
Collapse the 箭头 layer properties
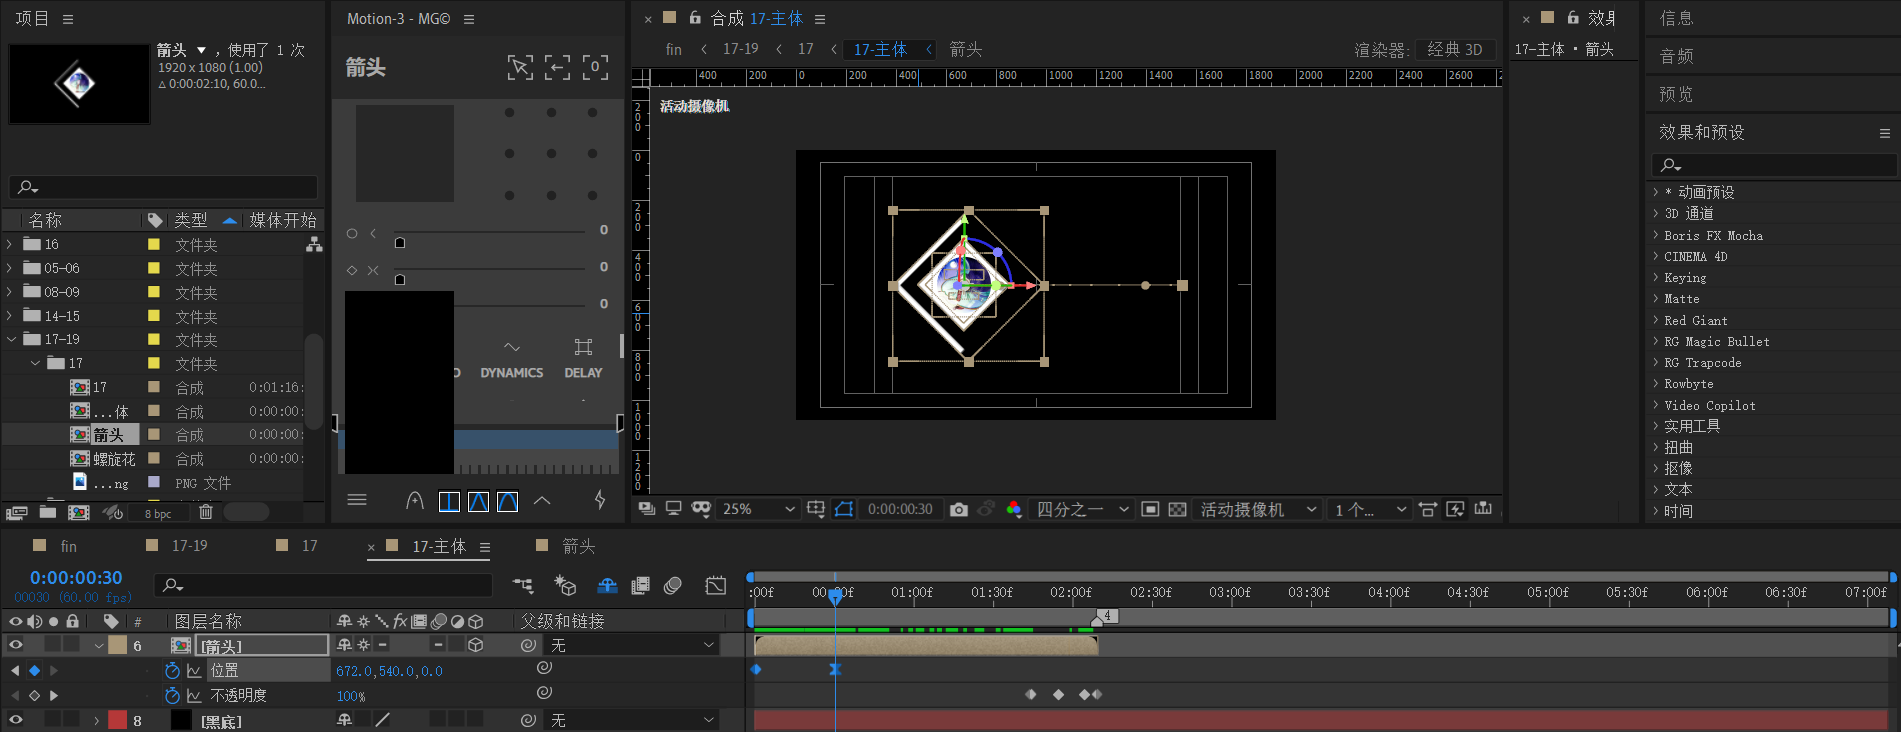[99, 646]
